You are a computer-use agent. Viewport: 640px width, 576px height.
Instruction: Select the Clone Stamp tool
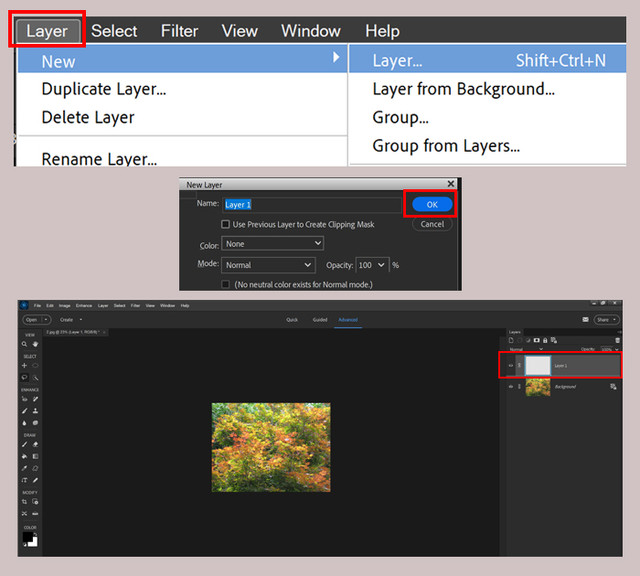tap(36, 411)
